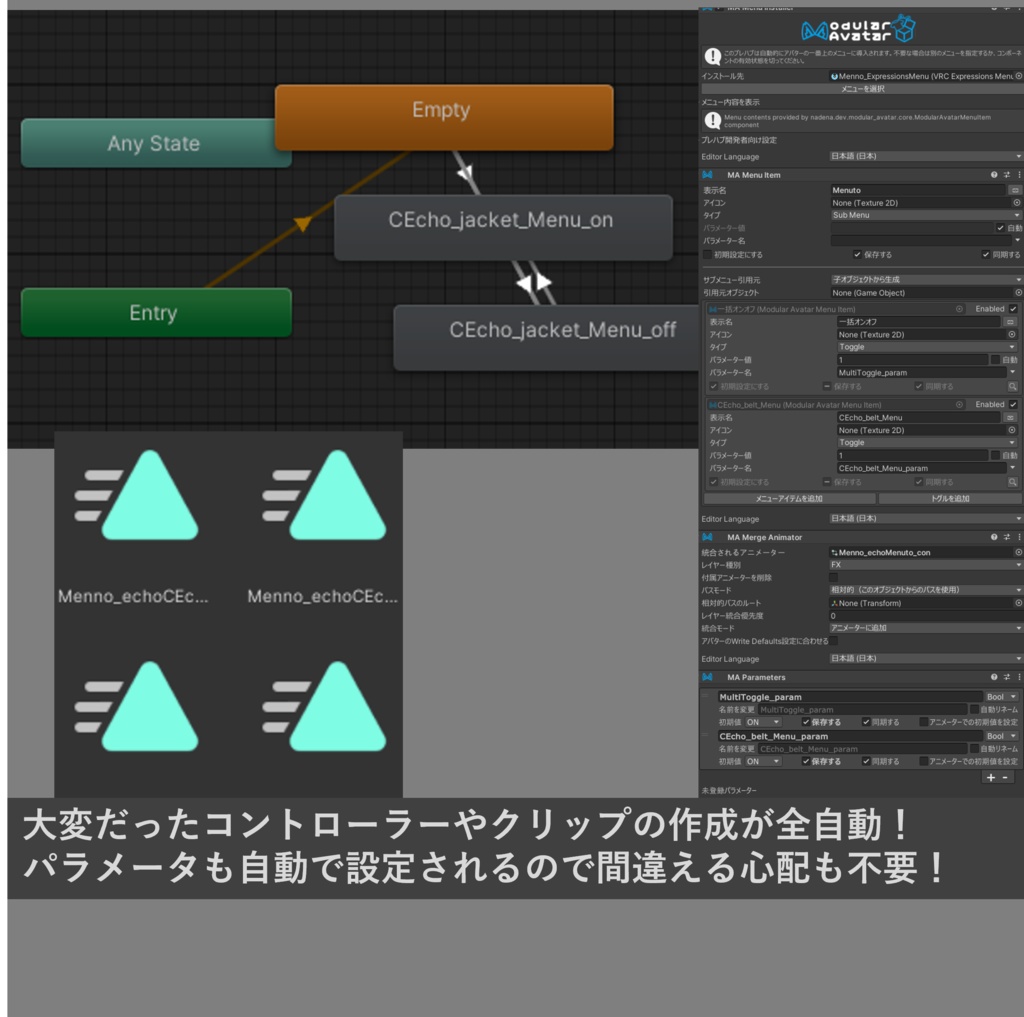Open the Sub Menu タイプ dropdown
Screen dimensions: 1024x1017
925,214
